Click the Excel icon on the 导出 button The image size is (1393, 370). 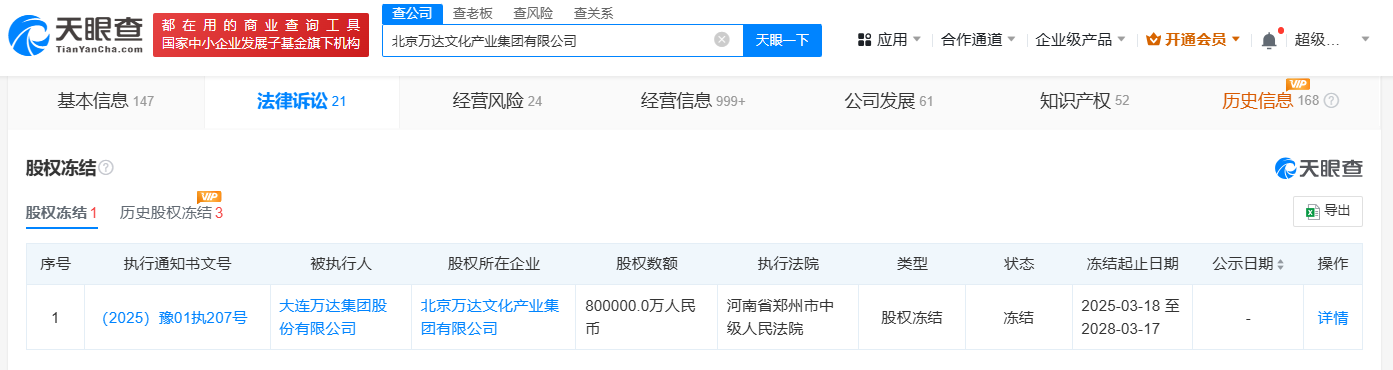(1311, 211)
